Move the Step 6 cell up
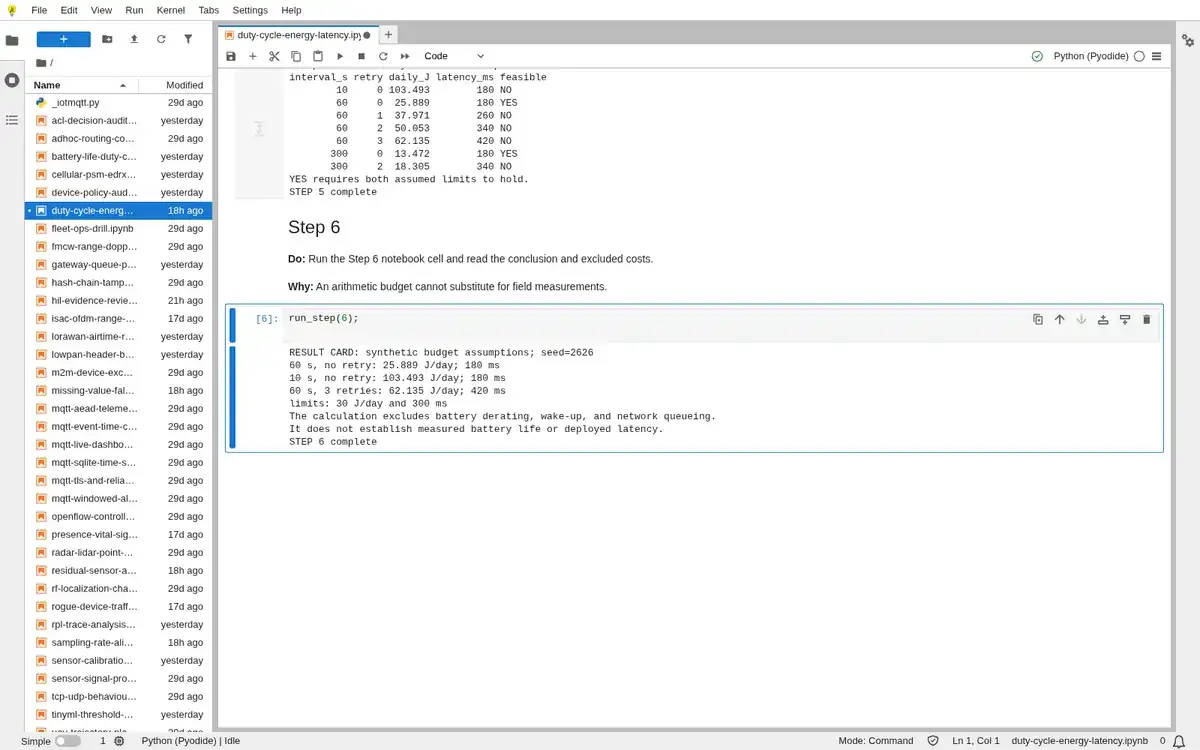The image size is (1200, 750). pyautogui.click(x=1060, y=319)
